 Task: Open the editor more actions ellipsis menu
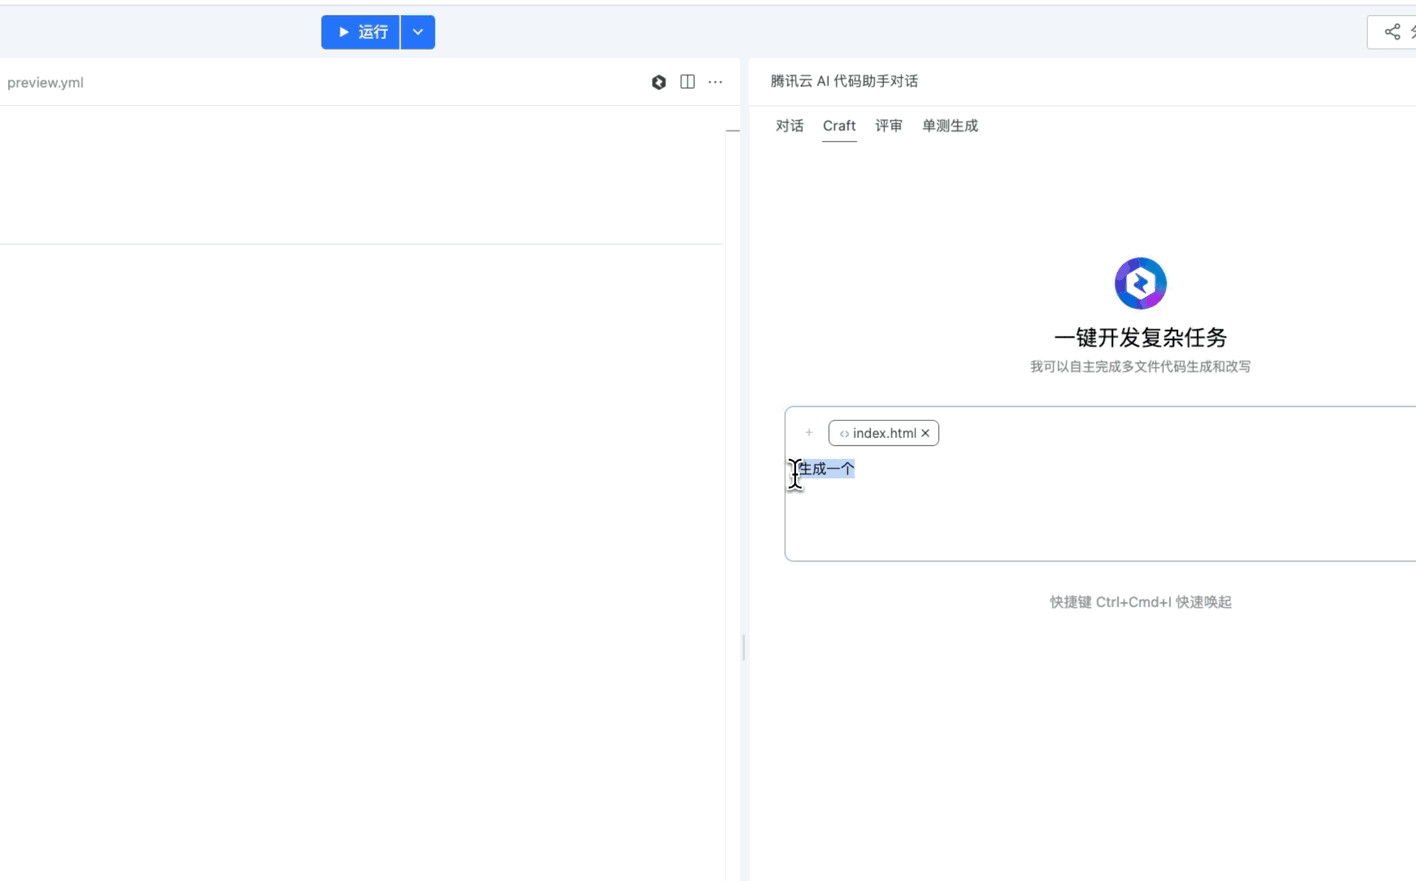[x=715, y=82]
